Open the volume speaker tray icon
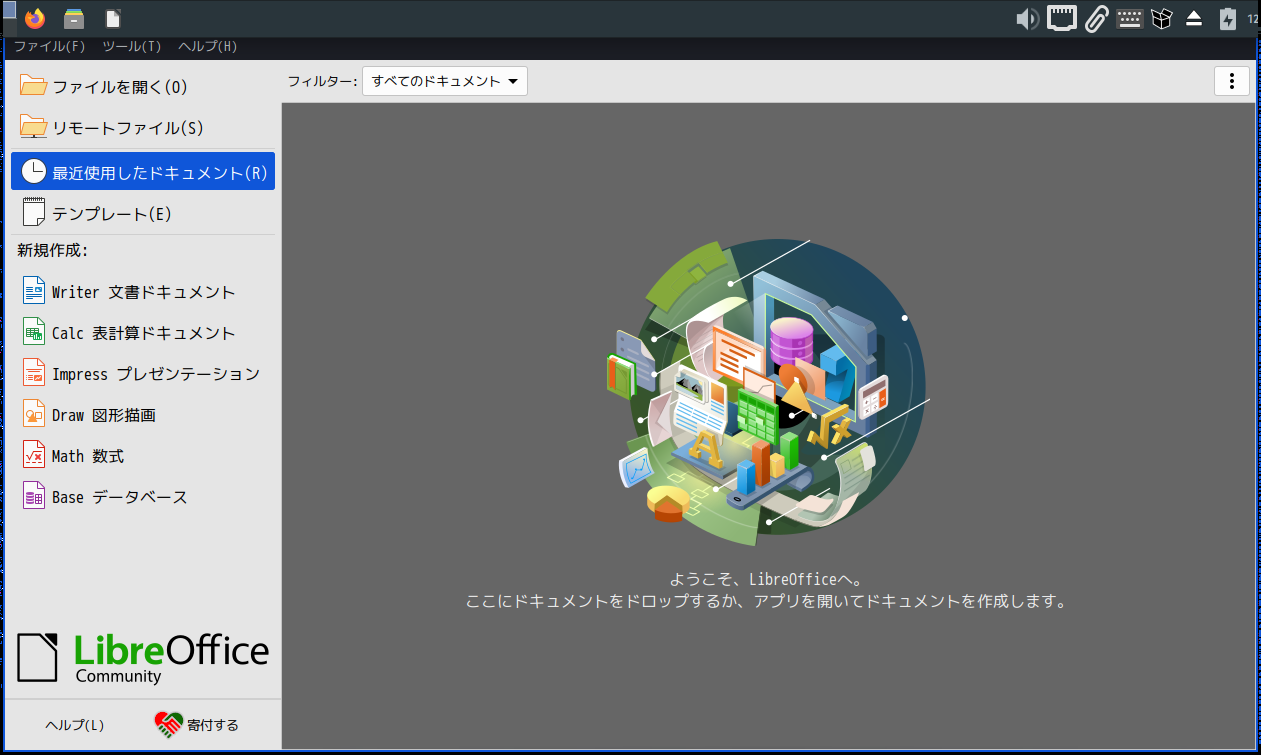Viewport: 1261px width, 755px height. 1027,18
